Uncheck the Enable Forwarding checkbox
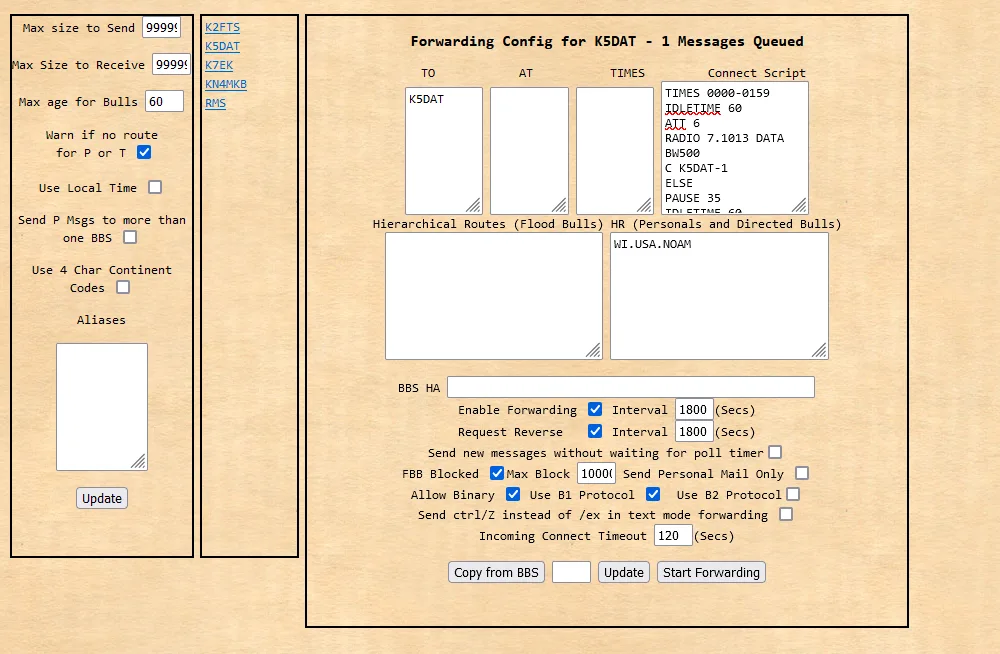This screenshot has width=1000, height=654. tap(595, 409)
